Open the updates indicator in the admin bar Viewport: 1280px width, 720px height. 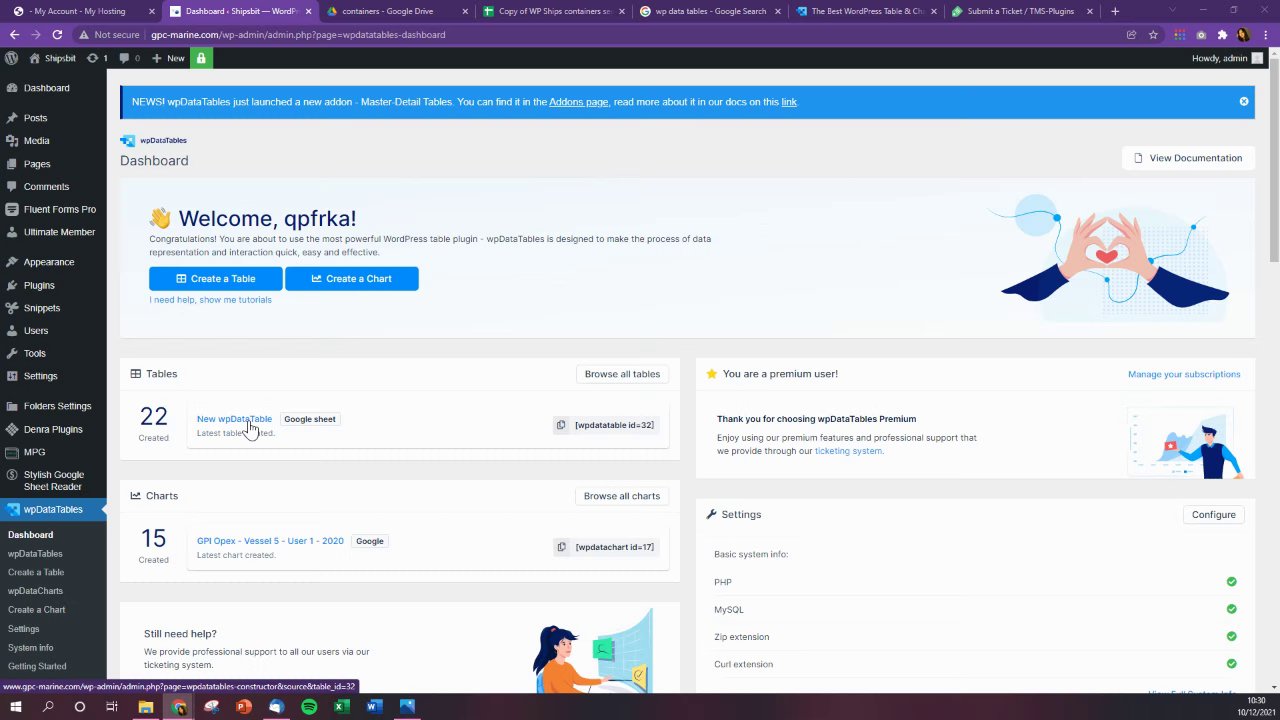(97, 58)
